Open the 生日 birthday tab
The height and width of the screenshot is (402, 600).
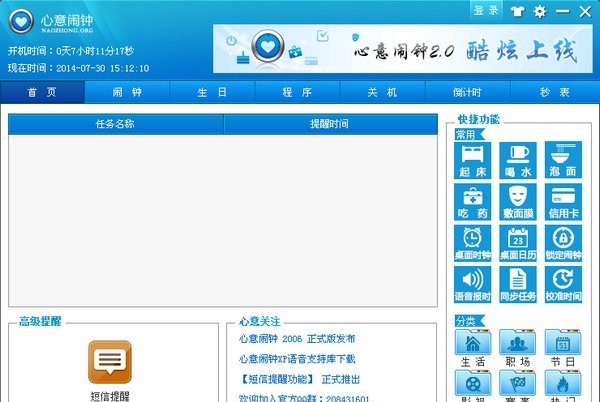212,92
